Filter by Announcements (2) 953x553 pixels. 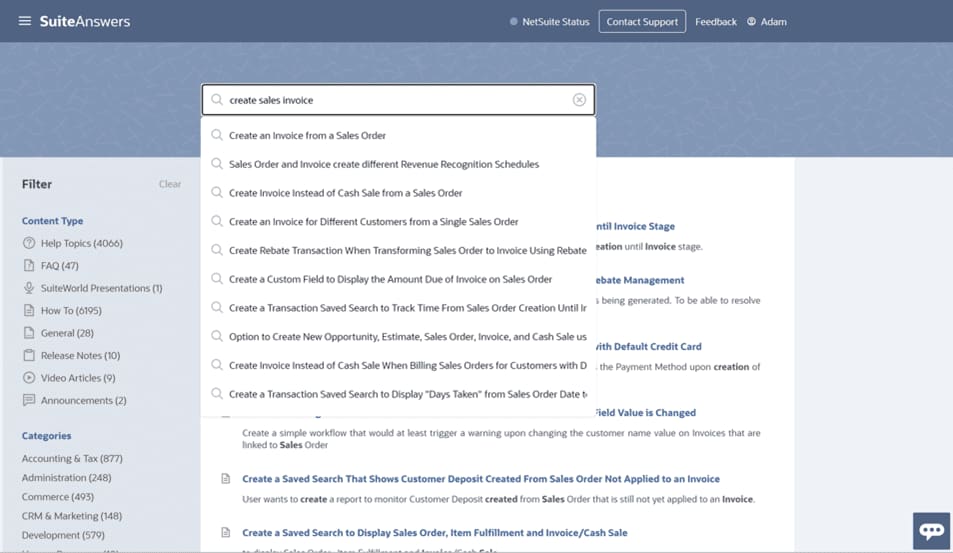83,400
